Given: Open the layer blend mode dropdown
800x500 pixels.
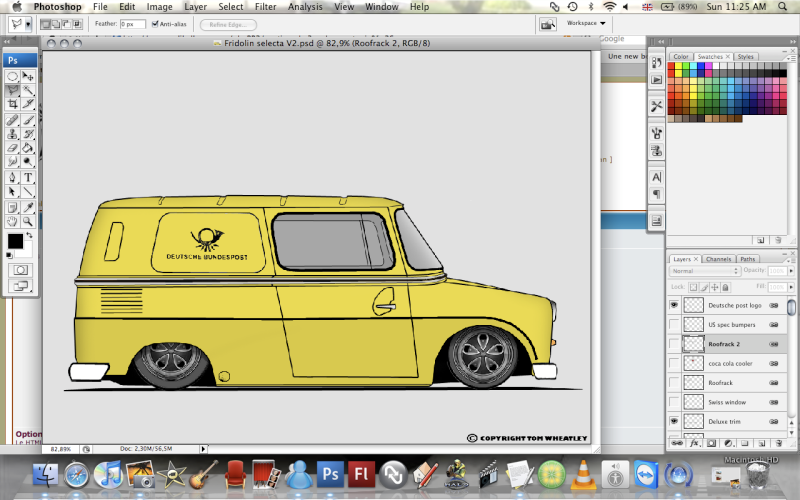Looking at the screenshot, I should pos(705,271).
